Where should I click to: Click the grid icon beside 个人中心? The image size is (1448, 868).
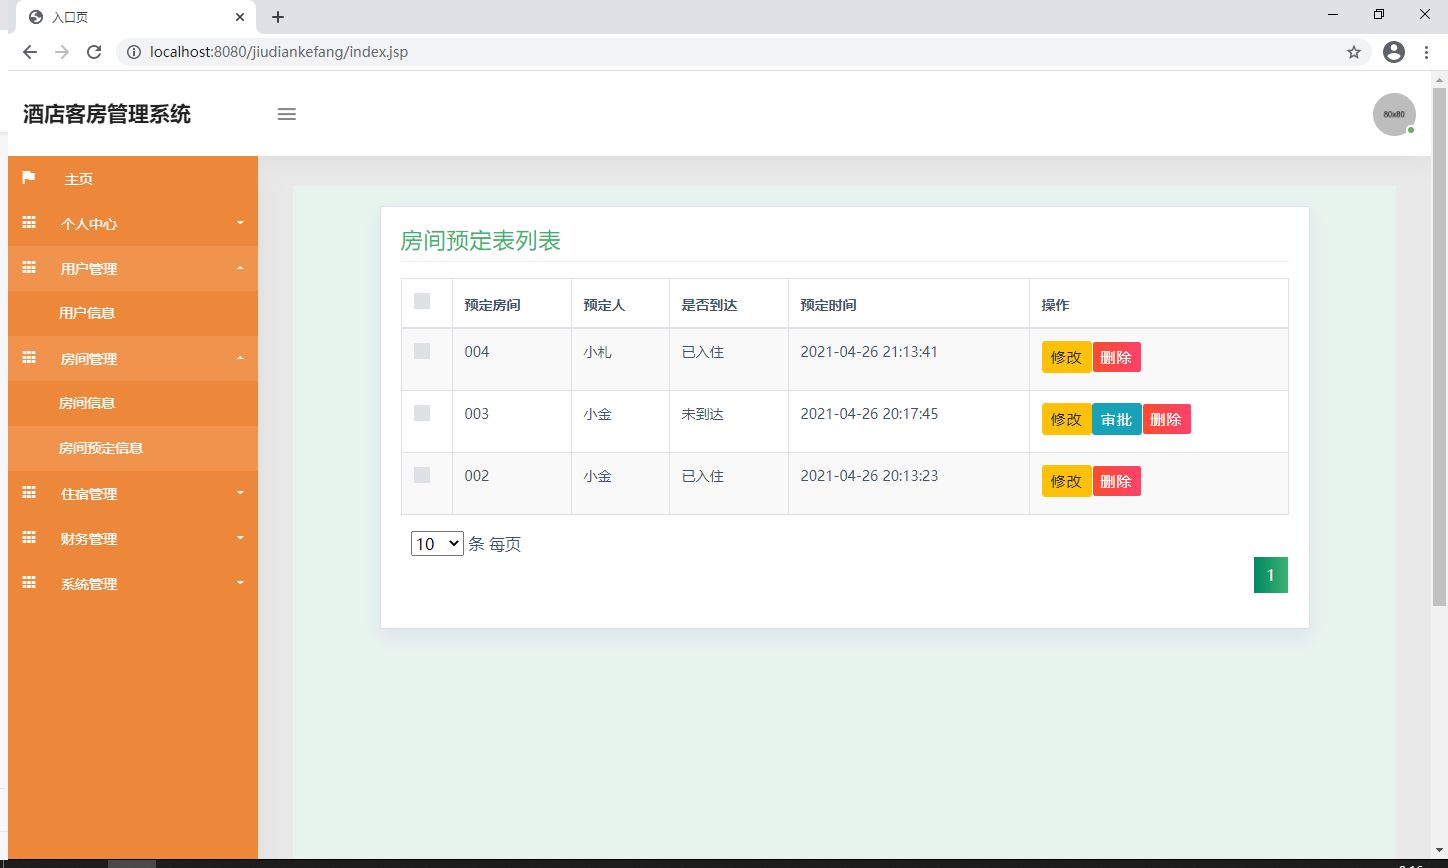click(x=29, y=223)
